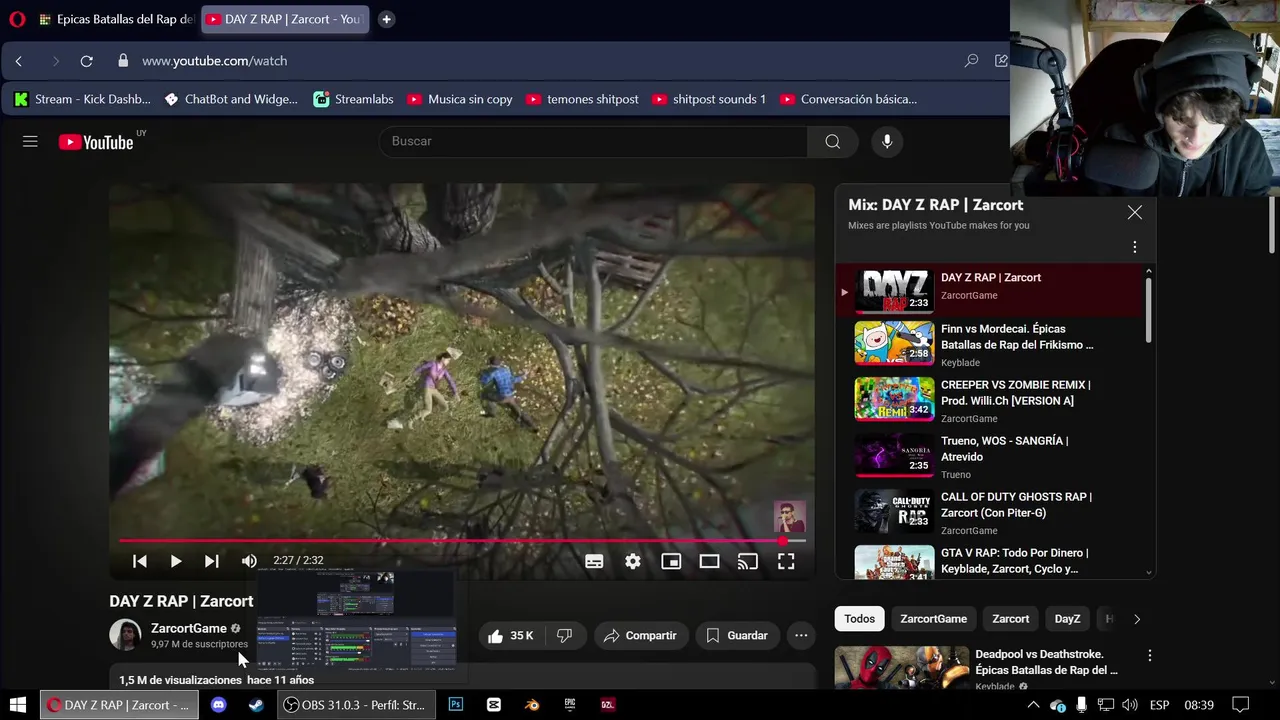Open options for Deadpool vs Deathstroke video
The width and height of the screenshot is (1280, 720).
(1149, 656)
